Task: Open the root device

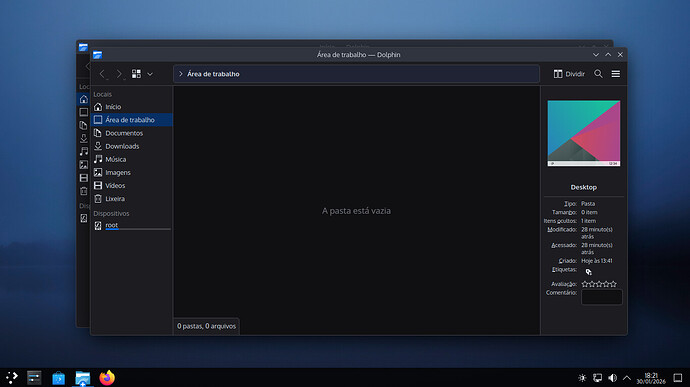Action: click(x=132, y=225)
